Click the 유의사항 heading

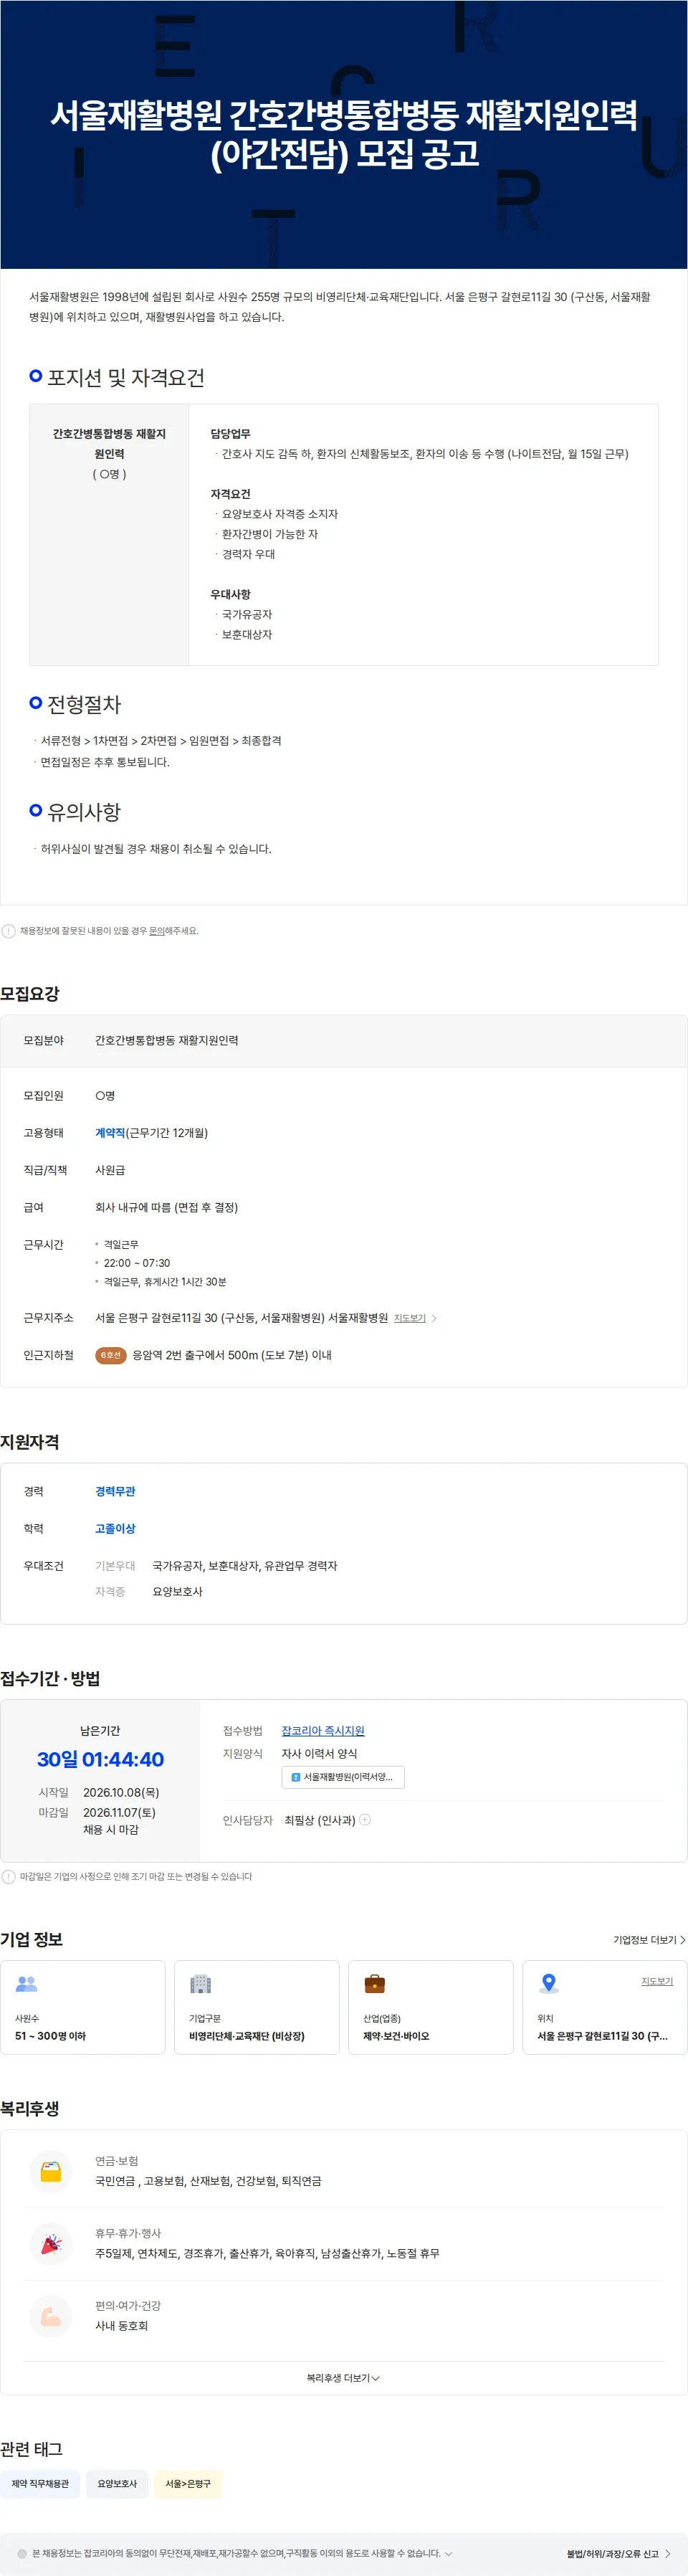(x=84, y=812)
